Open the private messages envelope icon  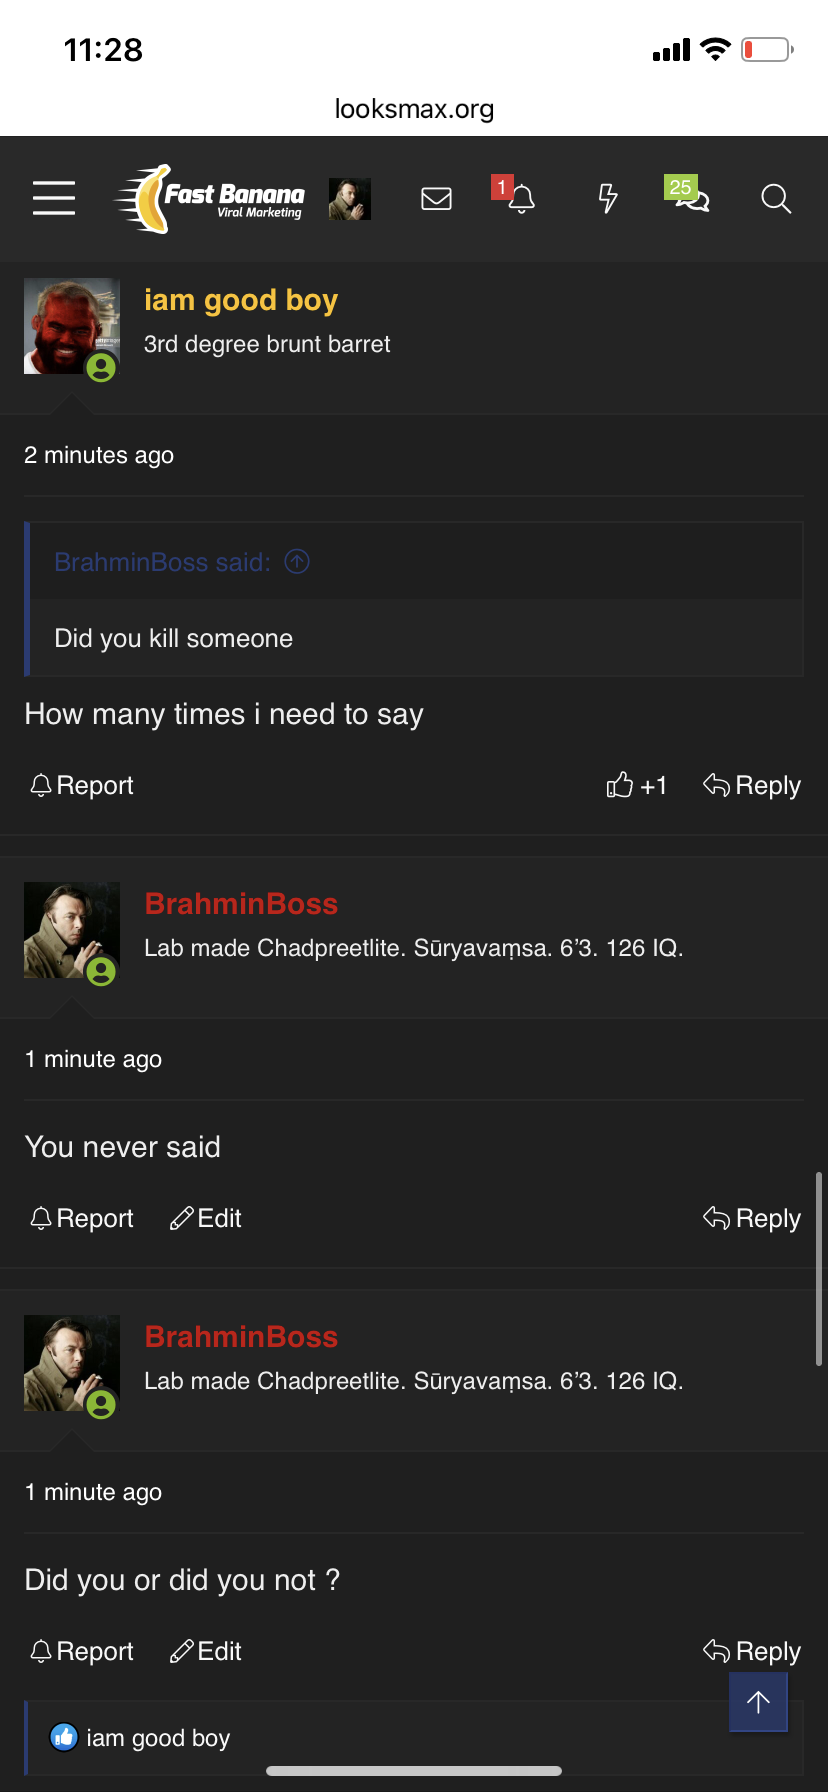coord(436,199)
